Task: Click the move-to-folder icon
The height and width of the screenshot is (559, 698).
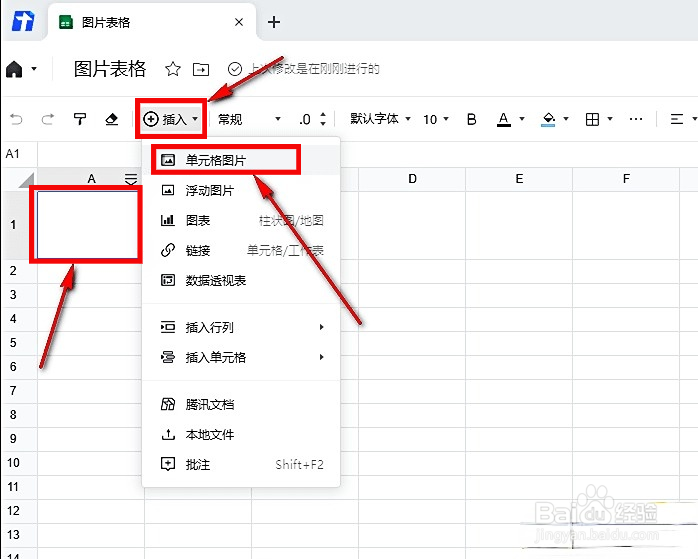Action: coord(201,69)
